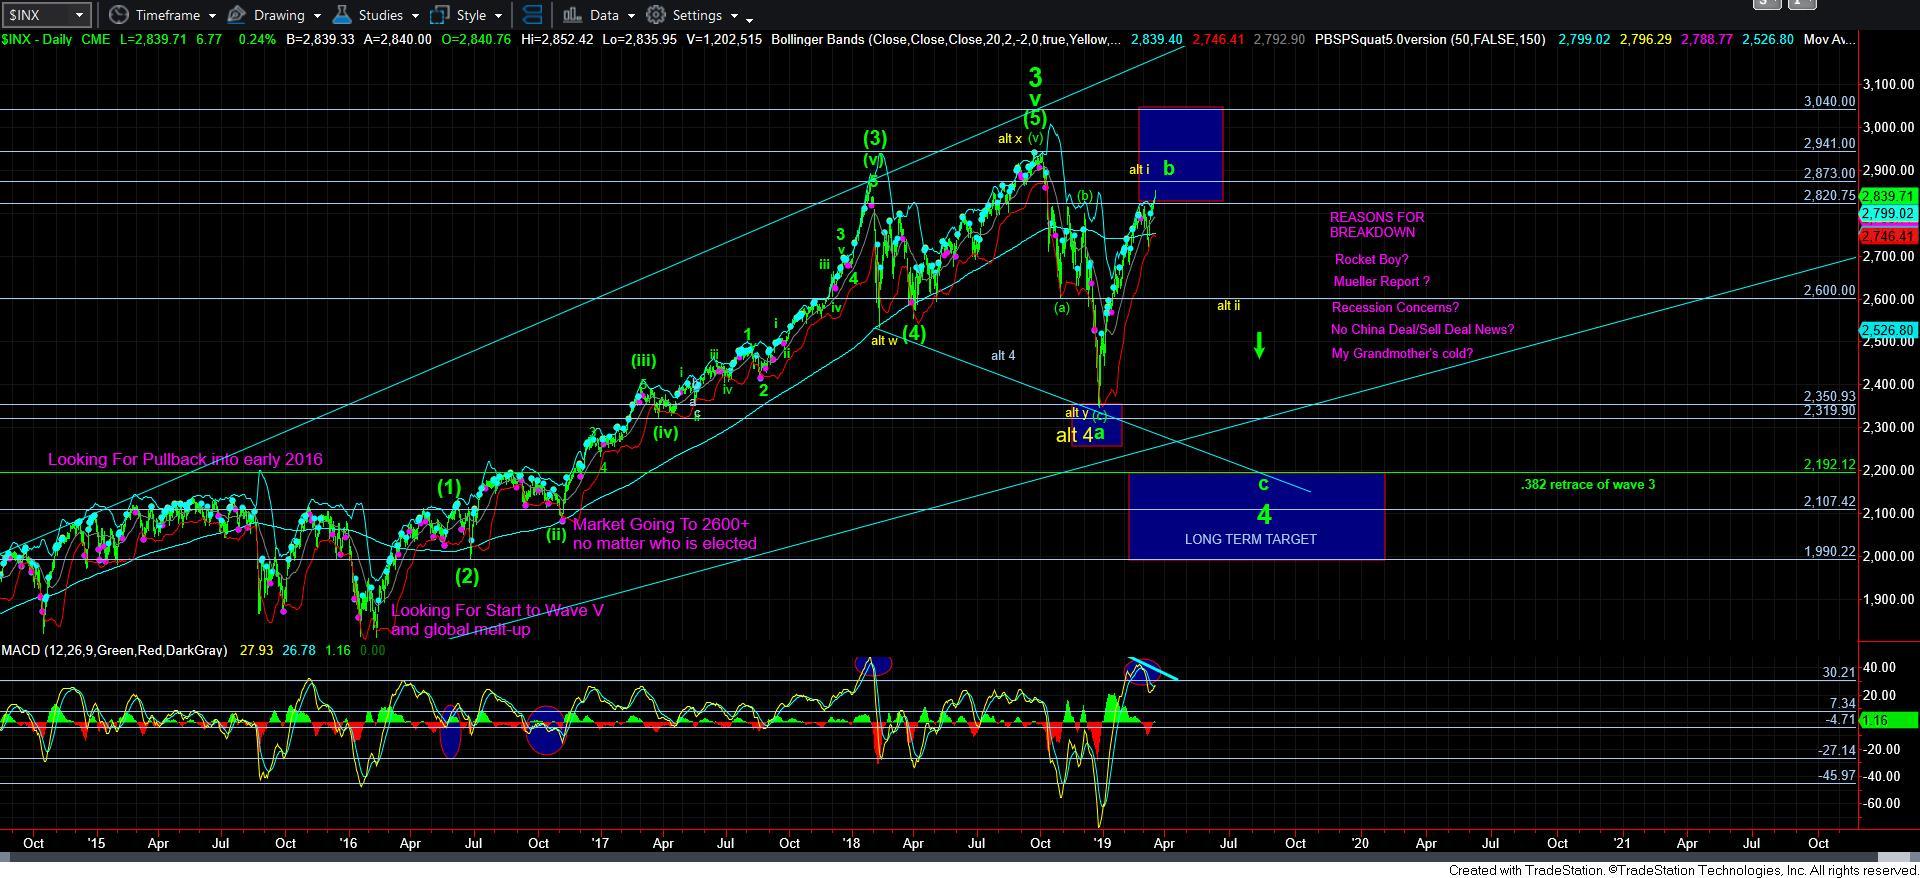Open the Studies menu label

point(380,15)
